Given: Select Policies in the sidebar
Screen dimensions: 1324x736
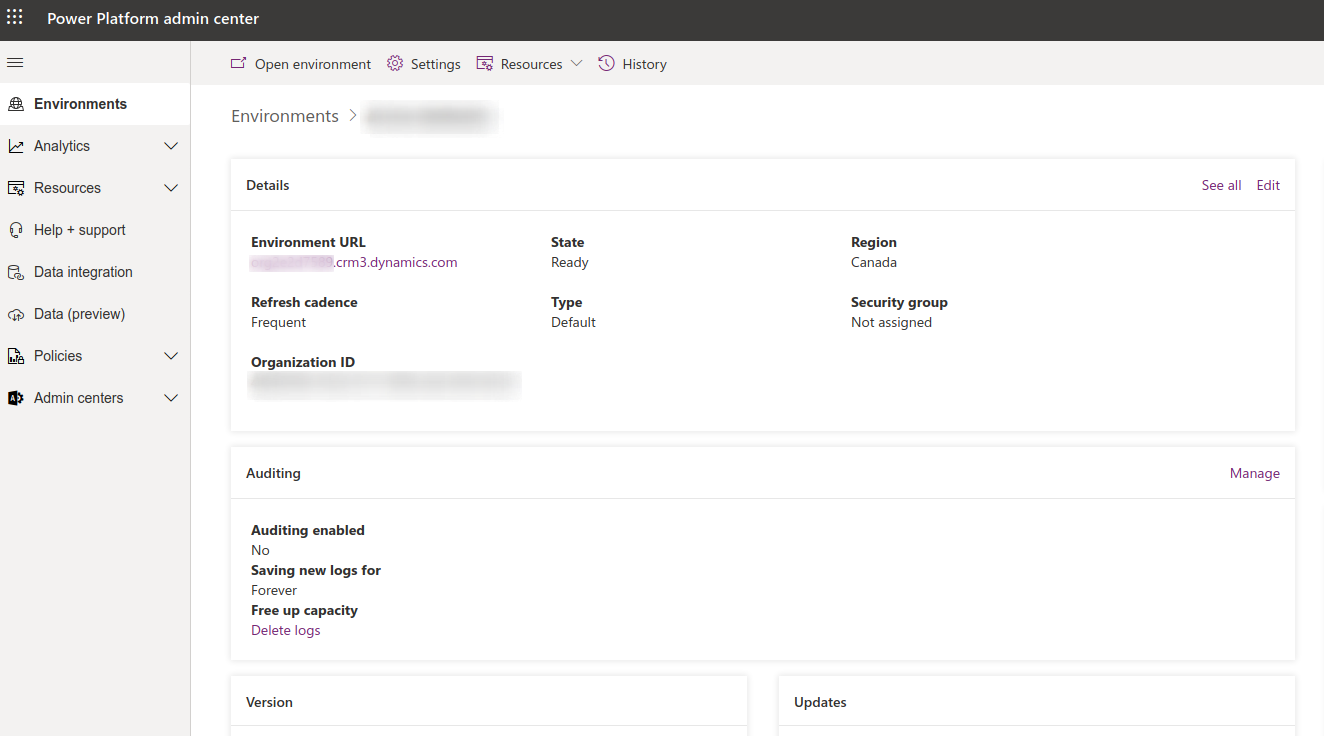Looking at the screenshot, I should [x=95, y=356].
